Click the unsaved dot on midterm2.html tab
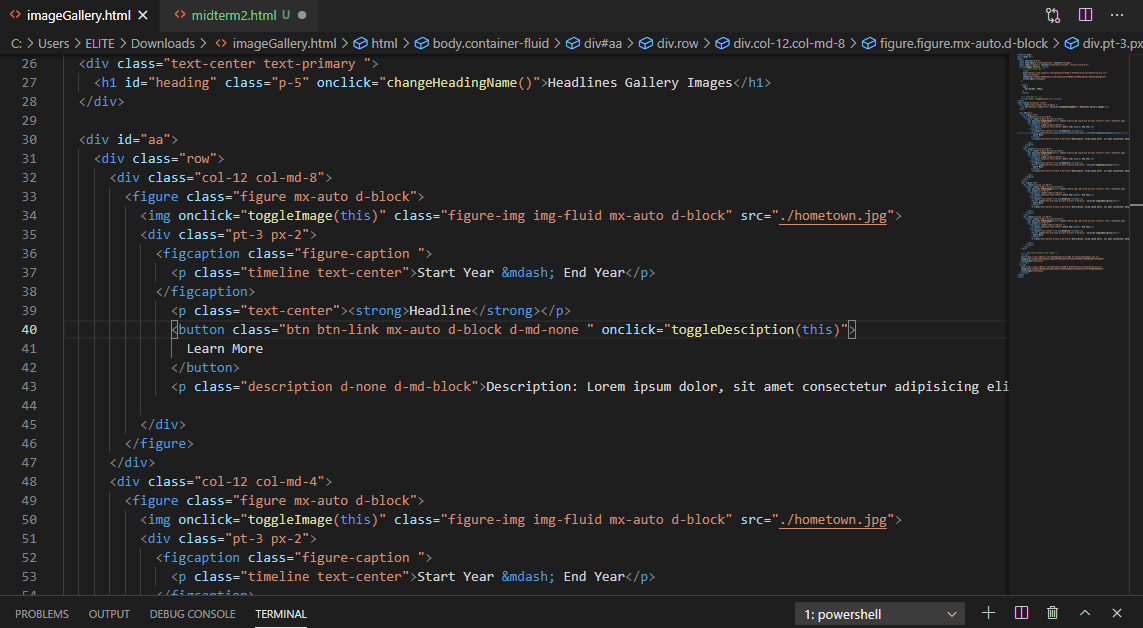 click(x=302, y=15)
